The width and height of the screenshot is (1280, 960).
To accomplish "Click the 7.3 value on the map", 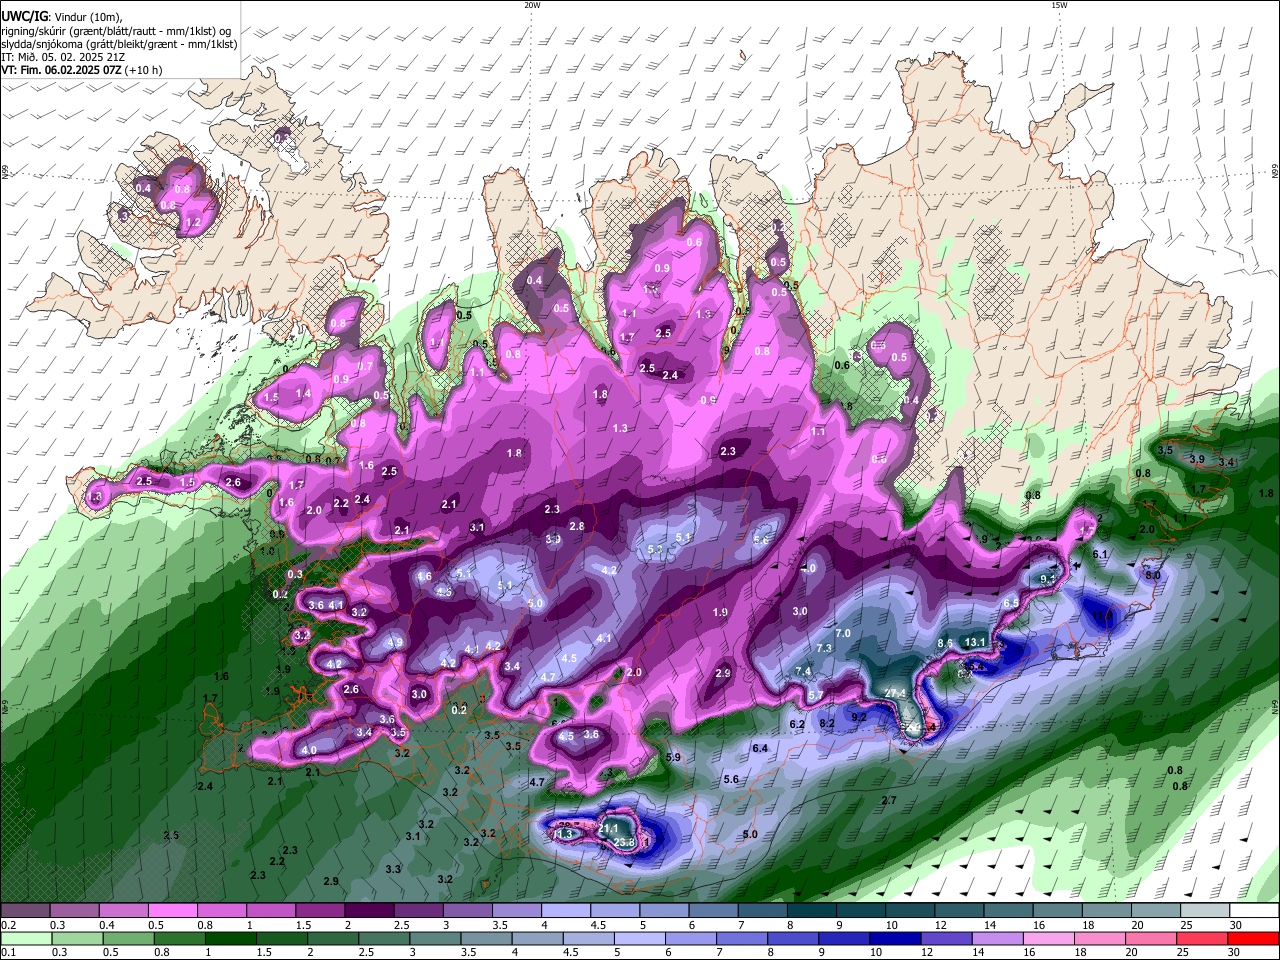I will [x=825, y=648].
